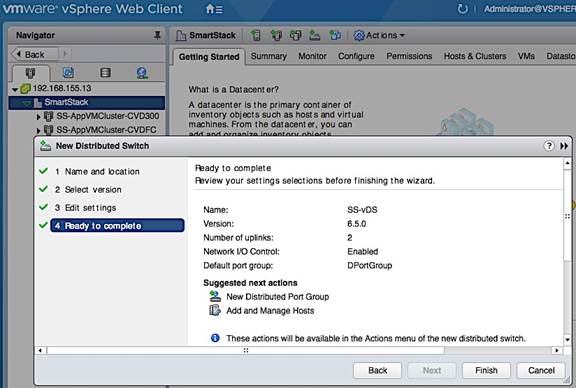Click the last green toolbar icon before Actions
576x388 pixels.
[x=335, y=35]
